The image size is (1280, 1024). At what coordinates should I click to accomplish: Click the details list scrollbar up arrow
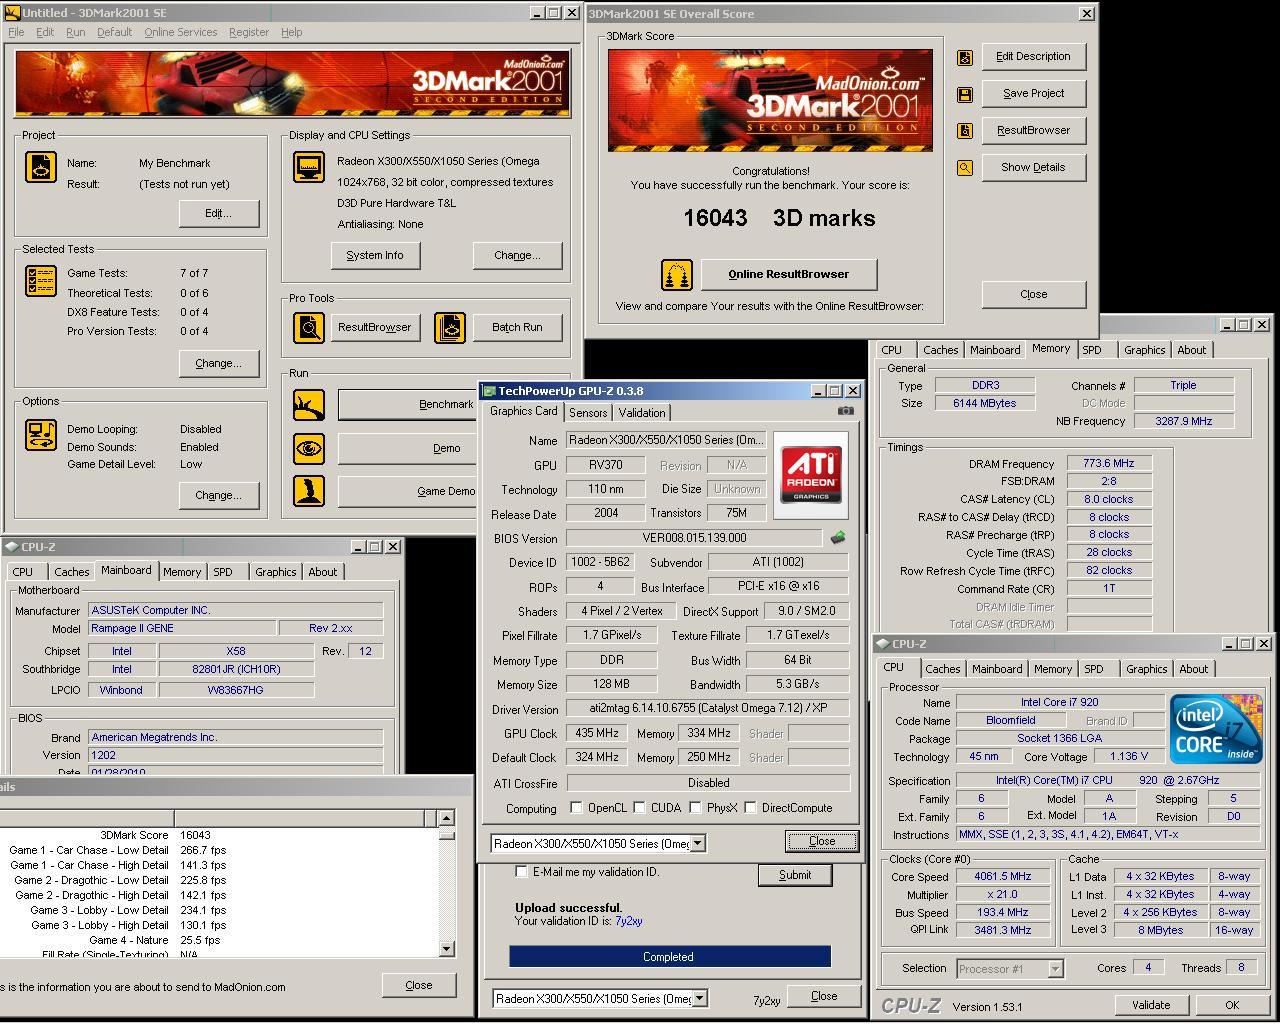click(x=446, y=817)
